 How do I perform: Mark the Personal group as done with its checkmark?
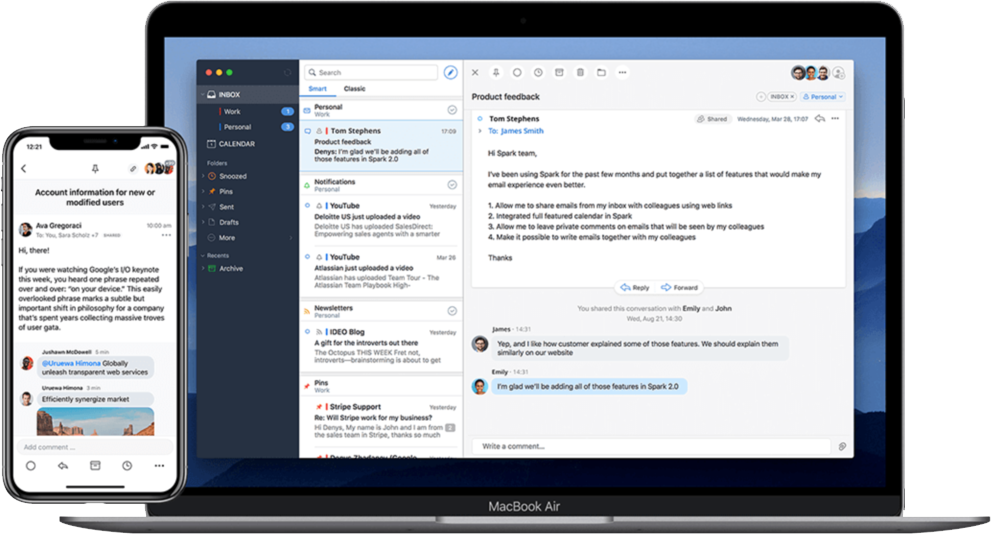coord(452,110)
